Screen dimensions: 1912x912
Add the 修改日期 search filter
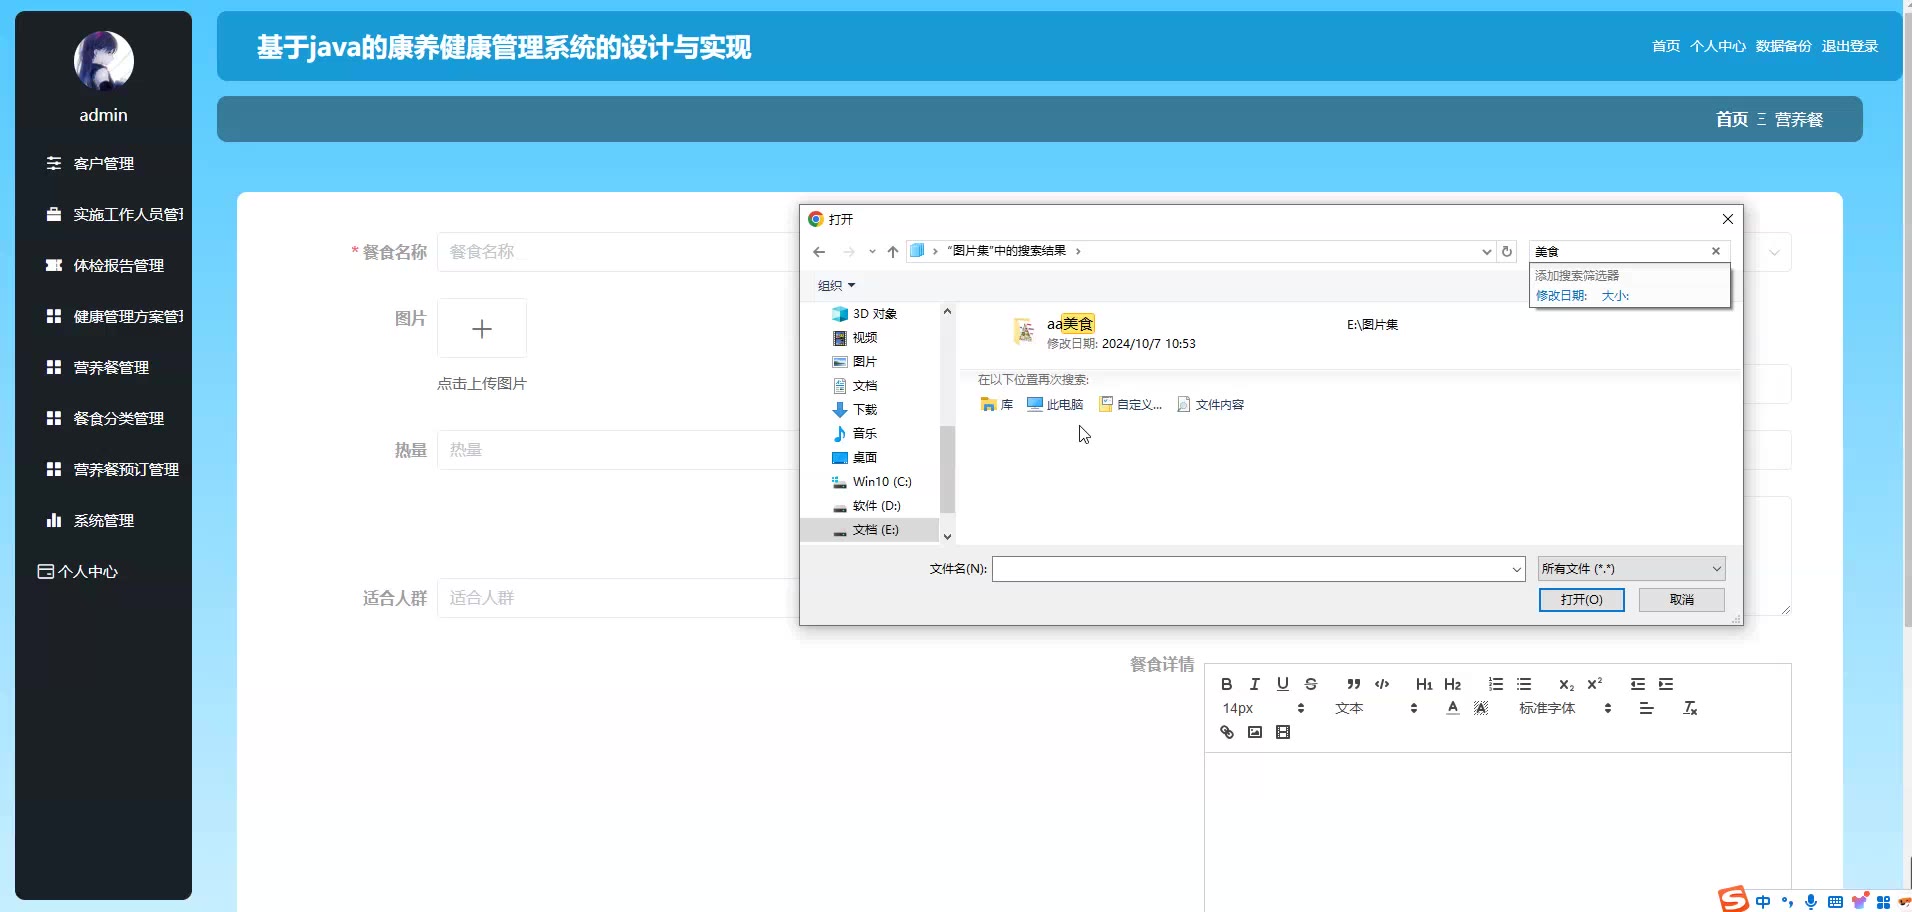click(1561, 296)
